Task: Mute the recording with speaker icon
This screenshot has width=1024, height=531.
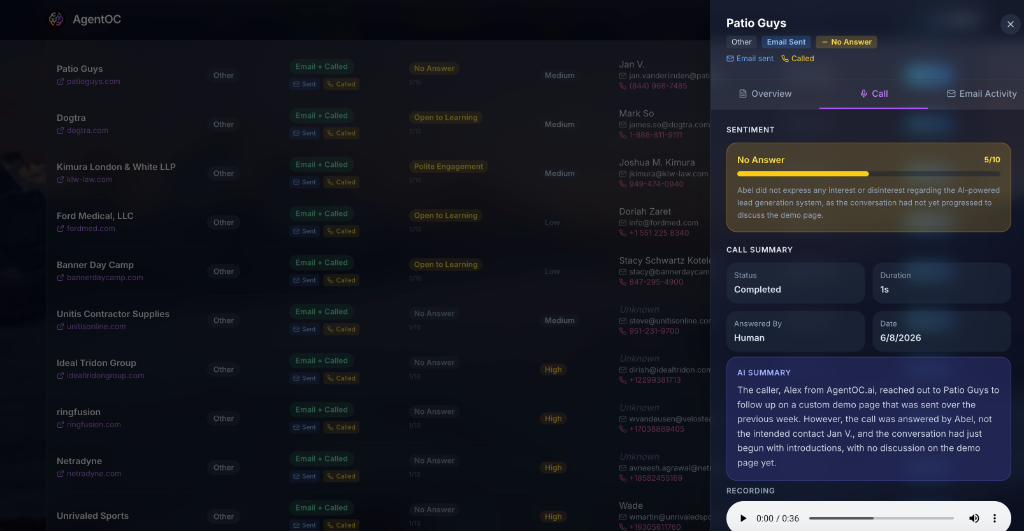Action: click(x=974, y=518)
